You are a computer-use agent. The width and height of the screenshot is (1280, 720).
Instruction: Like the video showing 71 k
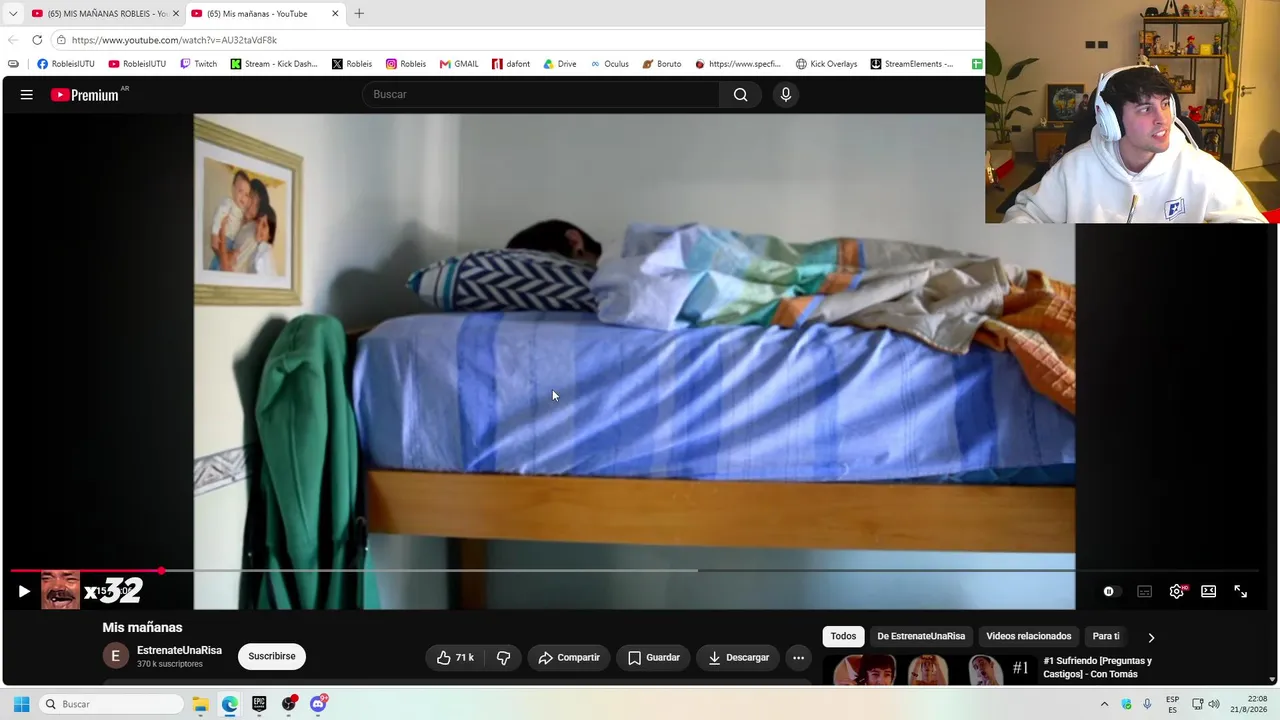[455, 657]
